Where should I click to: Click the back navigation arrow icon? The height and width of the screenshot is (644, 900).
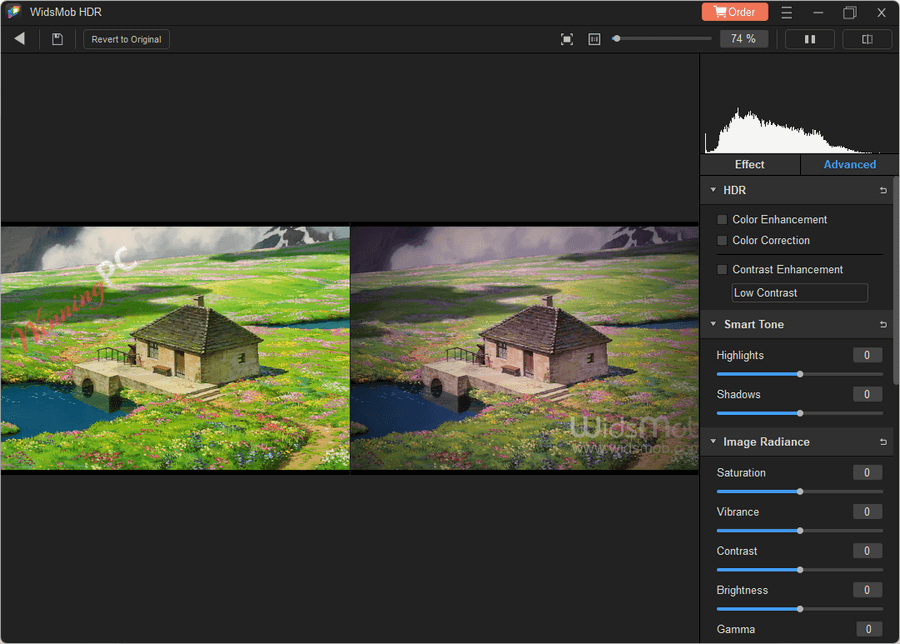pyautogui.click(x=19, y=38)
